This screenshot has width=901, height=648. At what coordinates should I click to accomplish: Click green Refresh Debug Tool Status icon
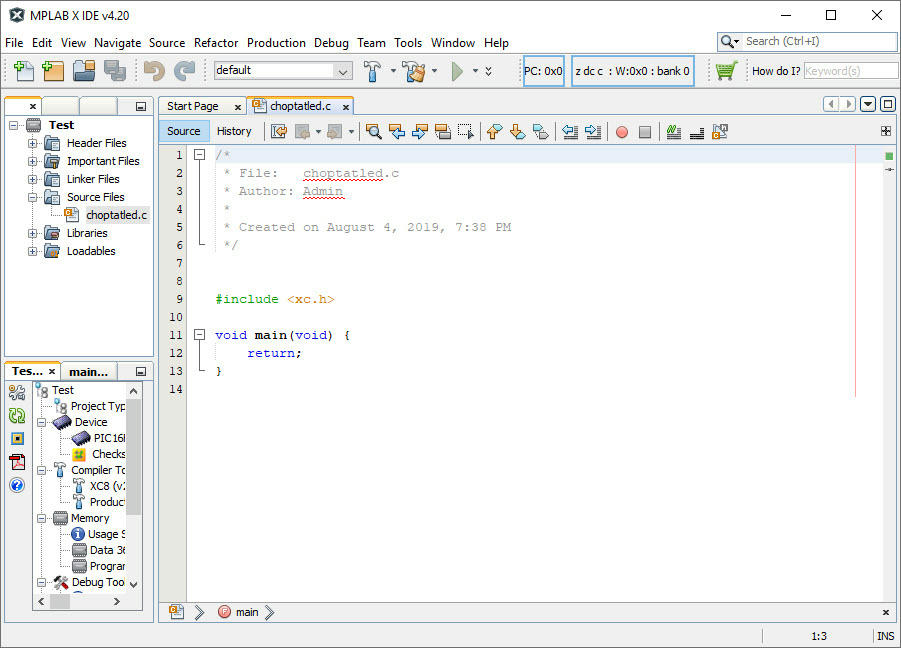pos(17,415)
